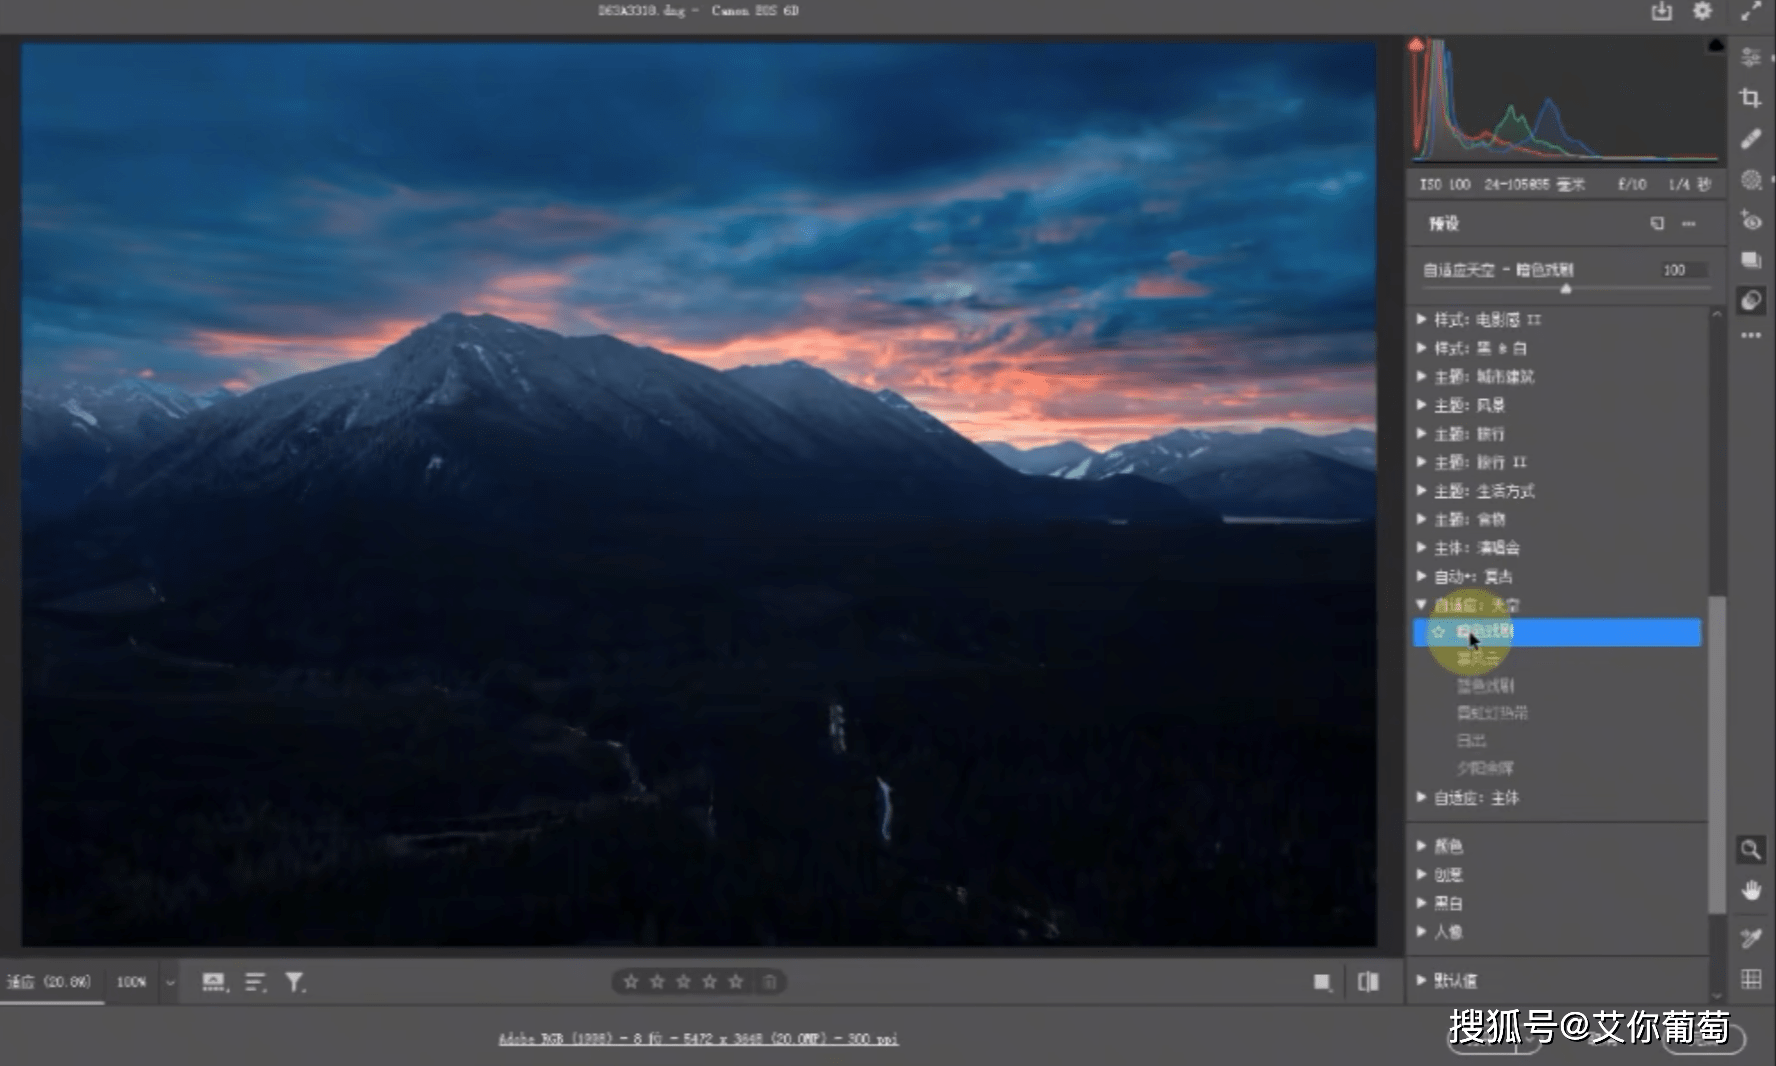Toggle the highlight clipping warning in histogram
1776x1066 pixels.
(1716, 45)
